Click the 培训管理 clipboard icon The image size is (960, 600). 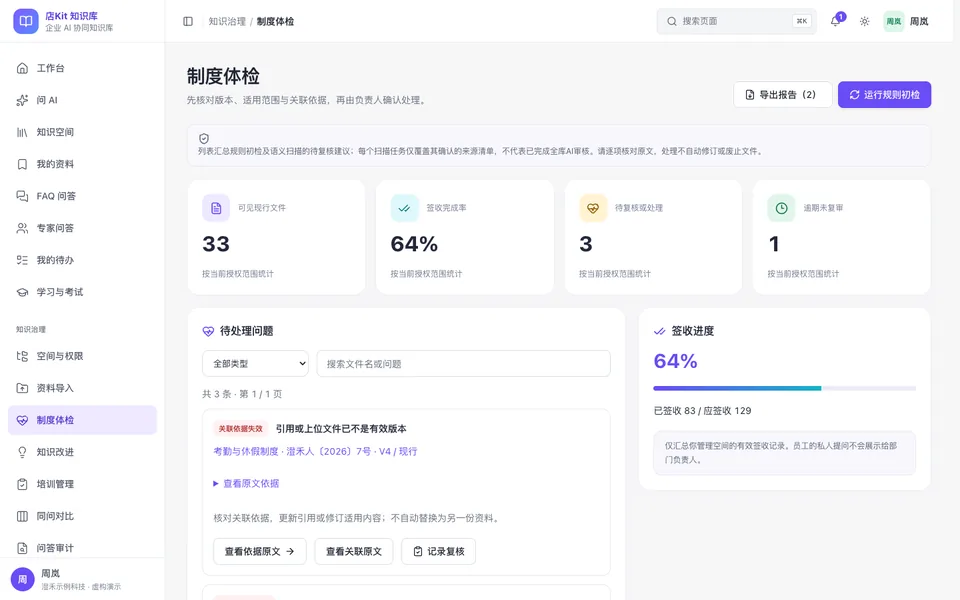[x=22, y=484]
